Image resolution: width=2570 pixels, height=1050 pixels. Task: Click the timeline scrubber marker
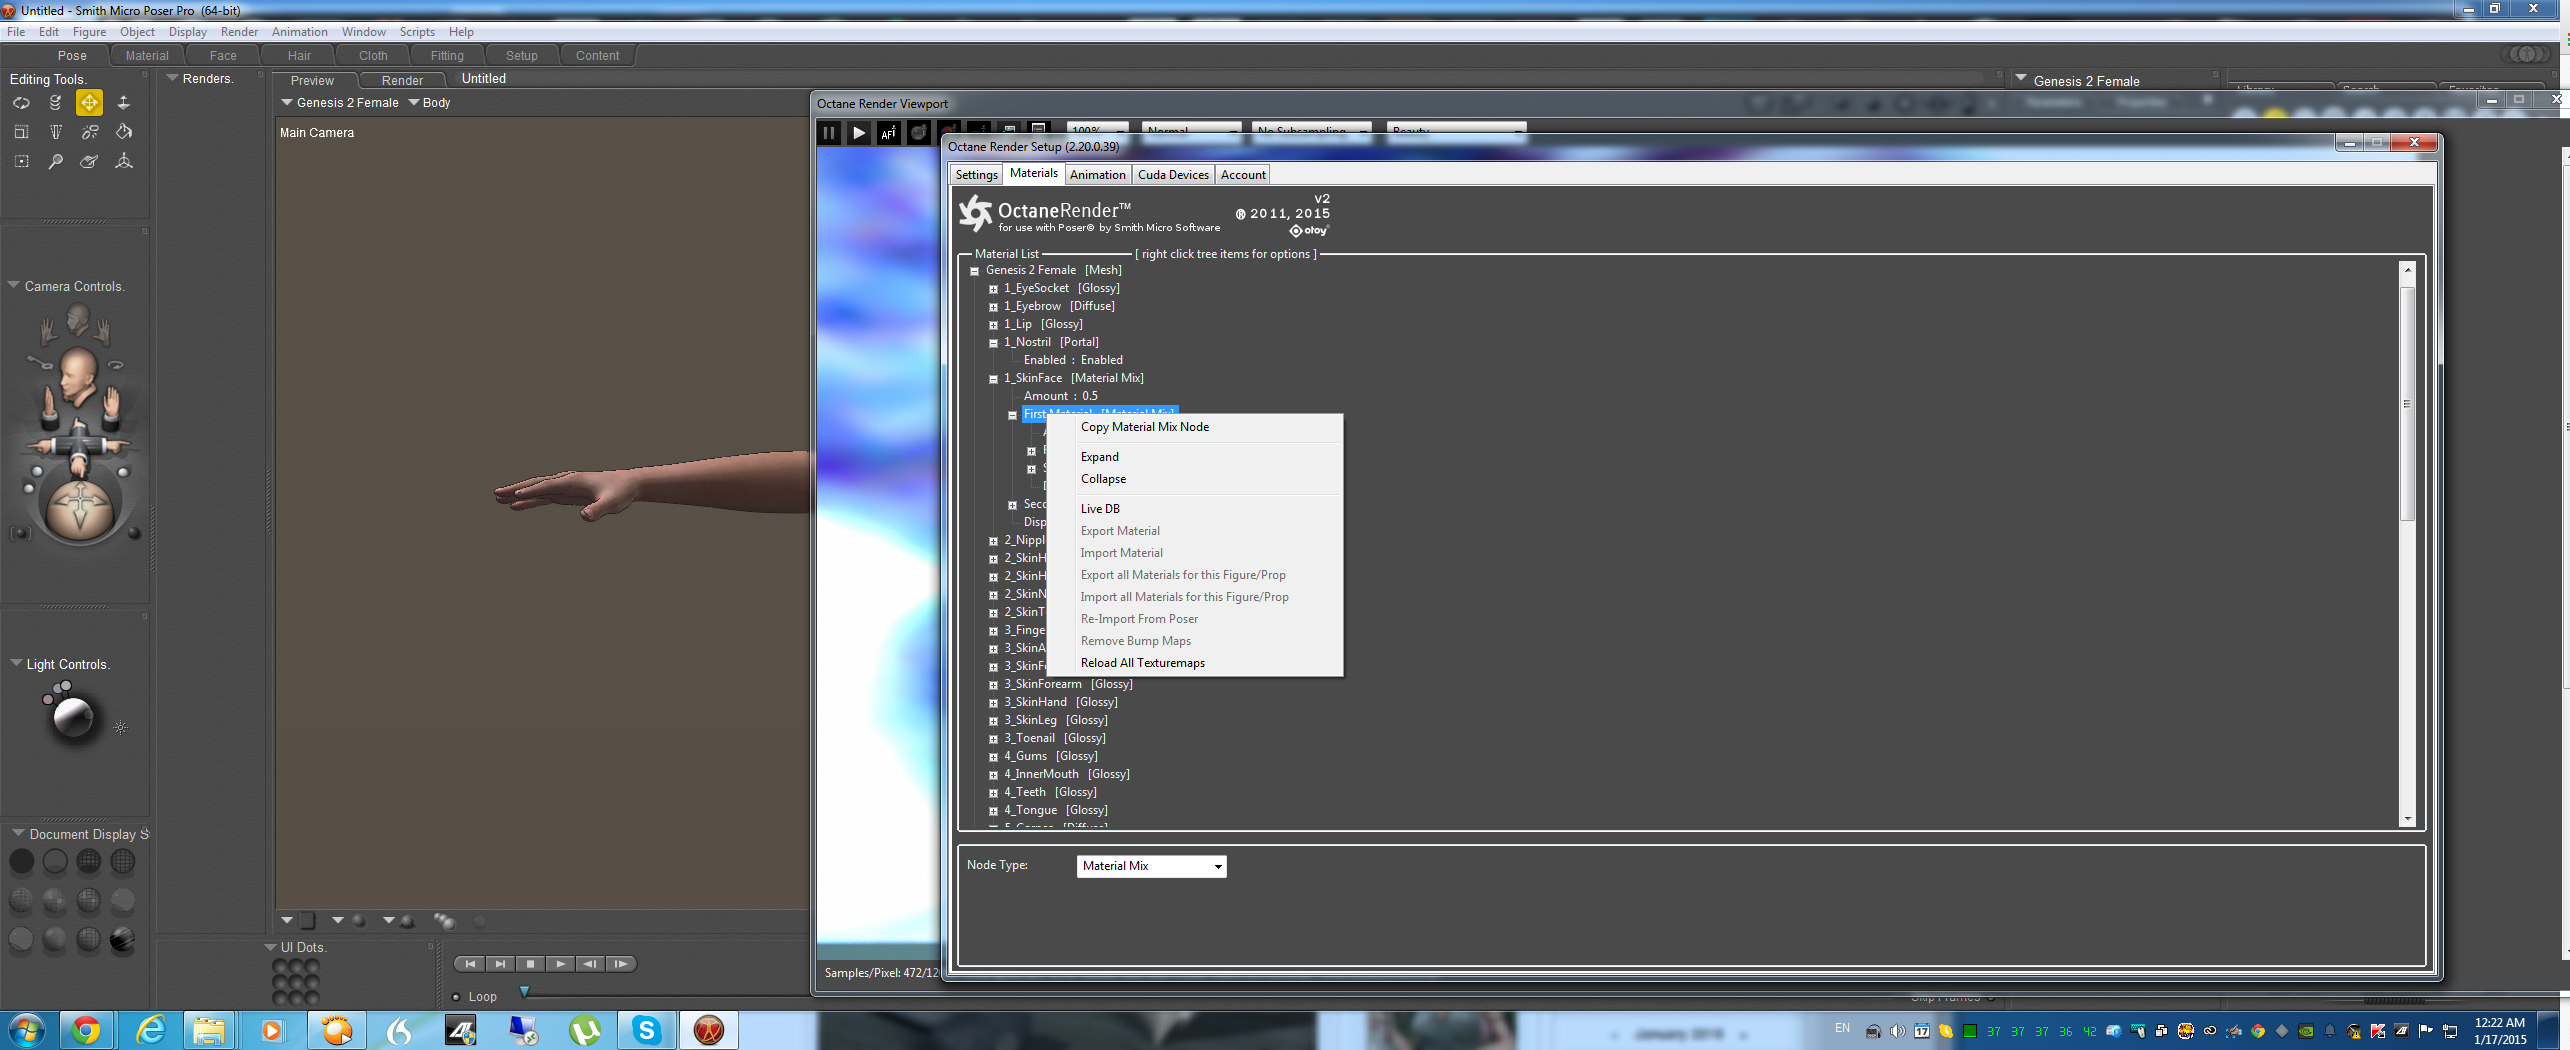[x=524, y=992]
